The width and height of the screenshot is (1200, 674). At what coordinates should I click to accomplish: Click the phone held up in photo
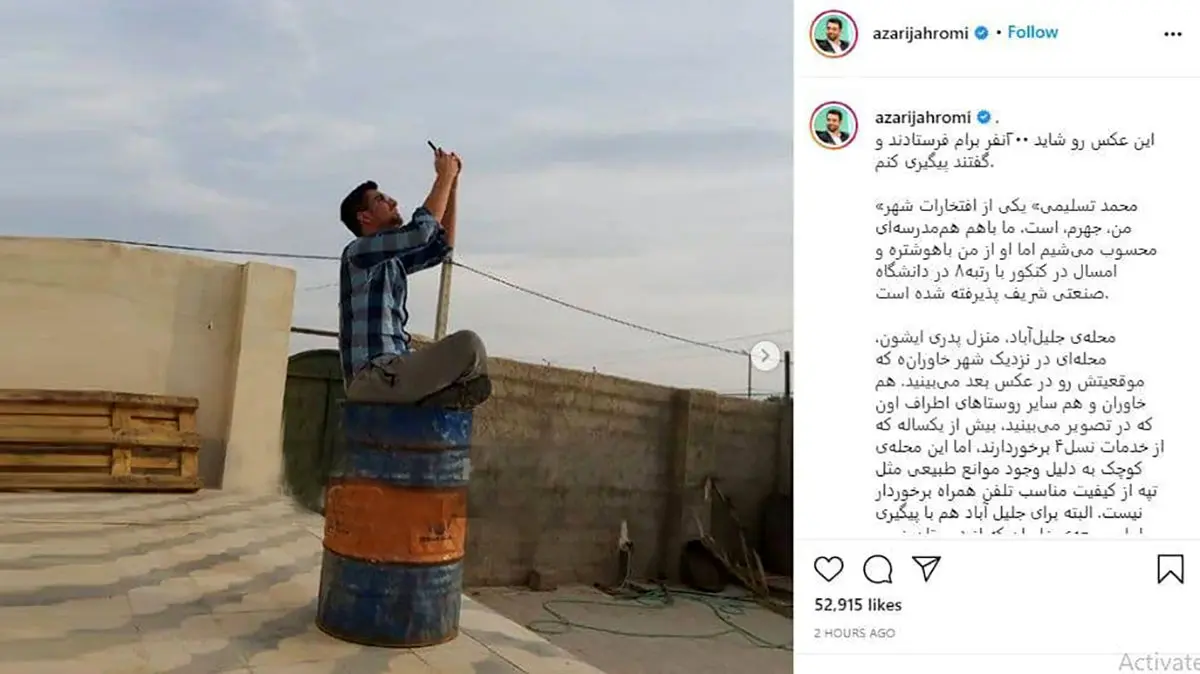[x=434, y=147]
